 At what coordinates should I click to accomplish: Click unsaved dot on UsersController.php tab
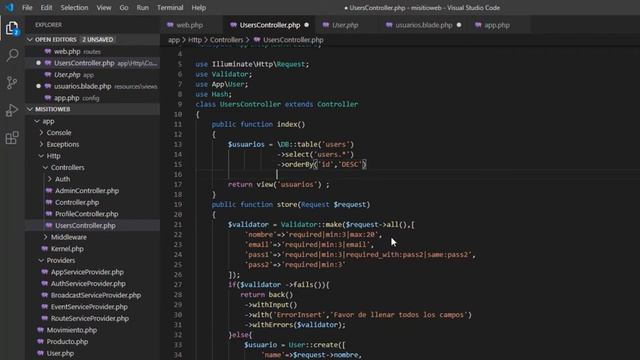tap(307, 25)
